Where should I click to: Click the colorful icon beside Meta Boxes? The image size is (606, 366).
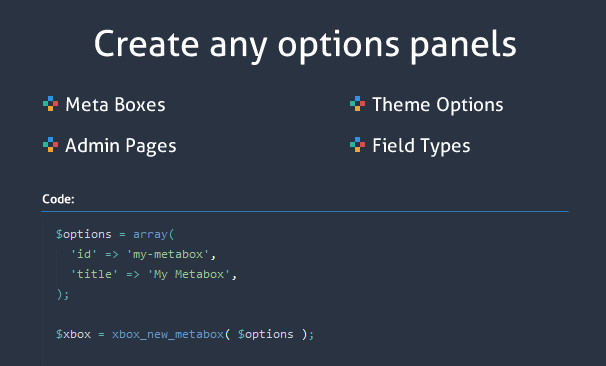(50, 104)
